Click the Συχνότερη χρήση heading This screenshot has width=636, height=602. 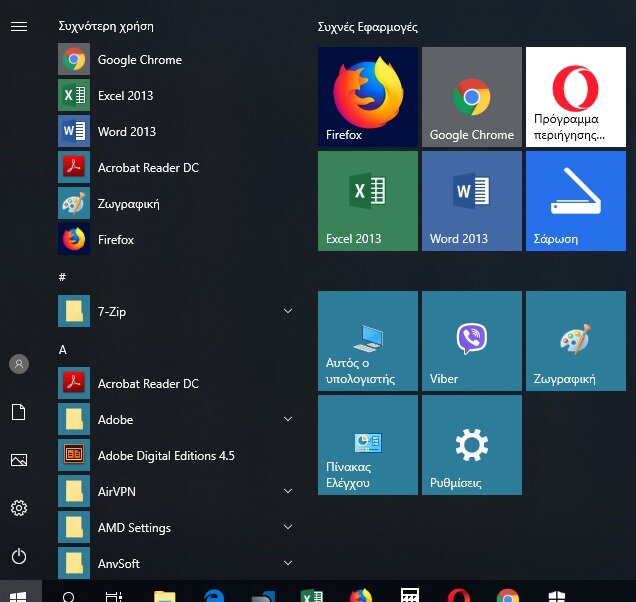tap(106, 26)
